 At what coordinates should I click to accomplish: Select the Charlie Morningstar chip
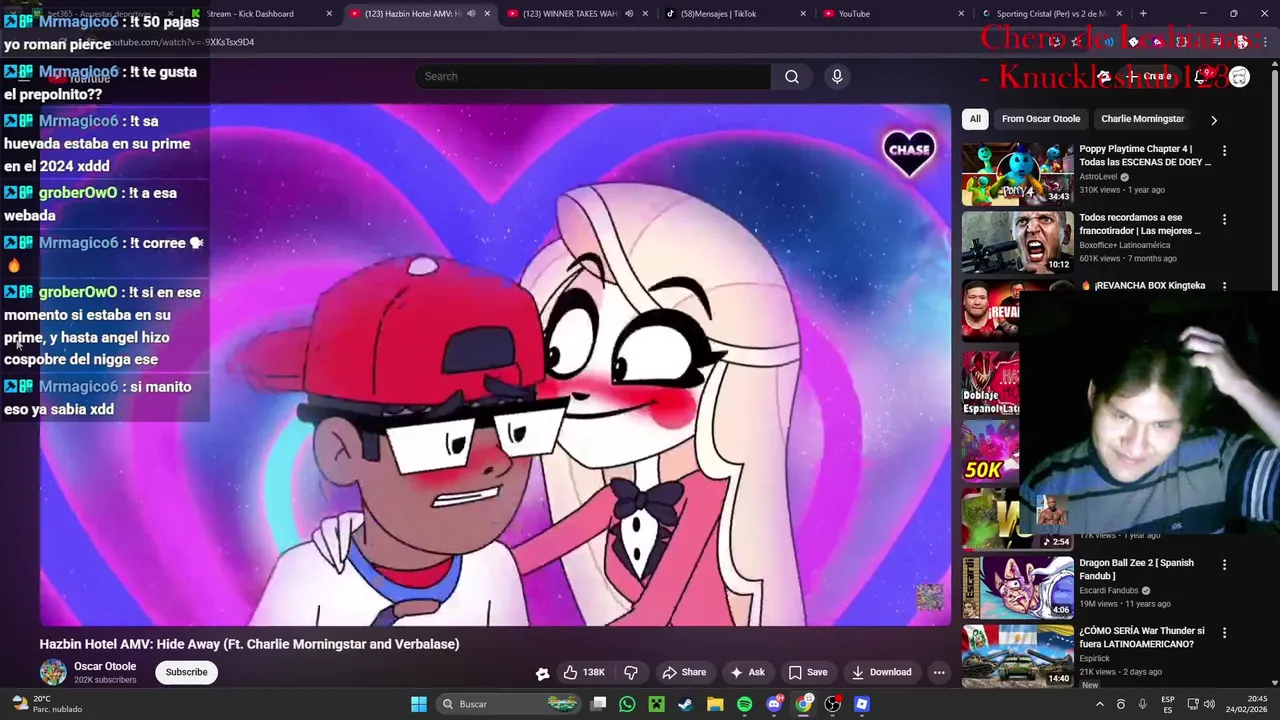1142,119
